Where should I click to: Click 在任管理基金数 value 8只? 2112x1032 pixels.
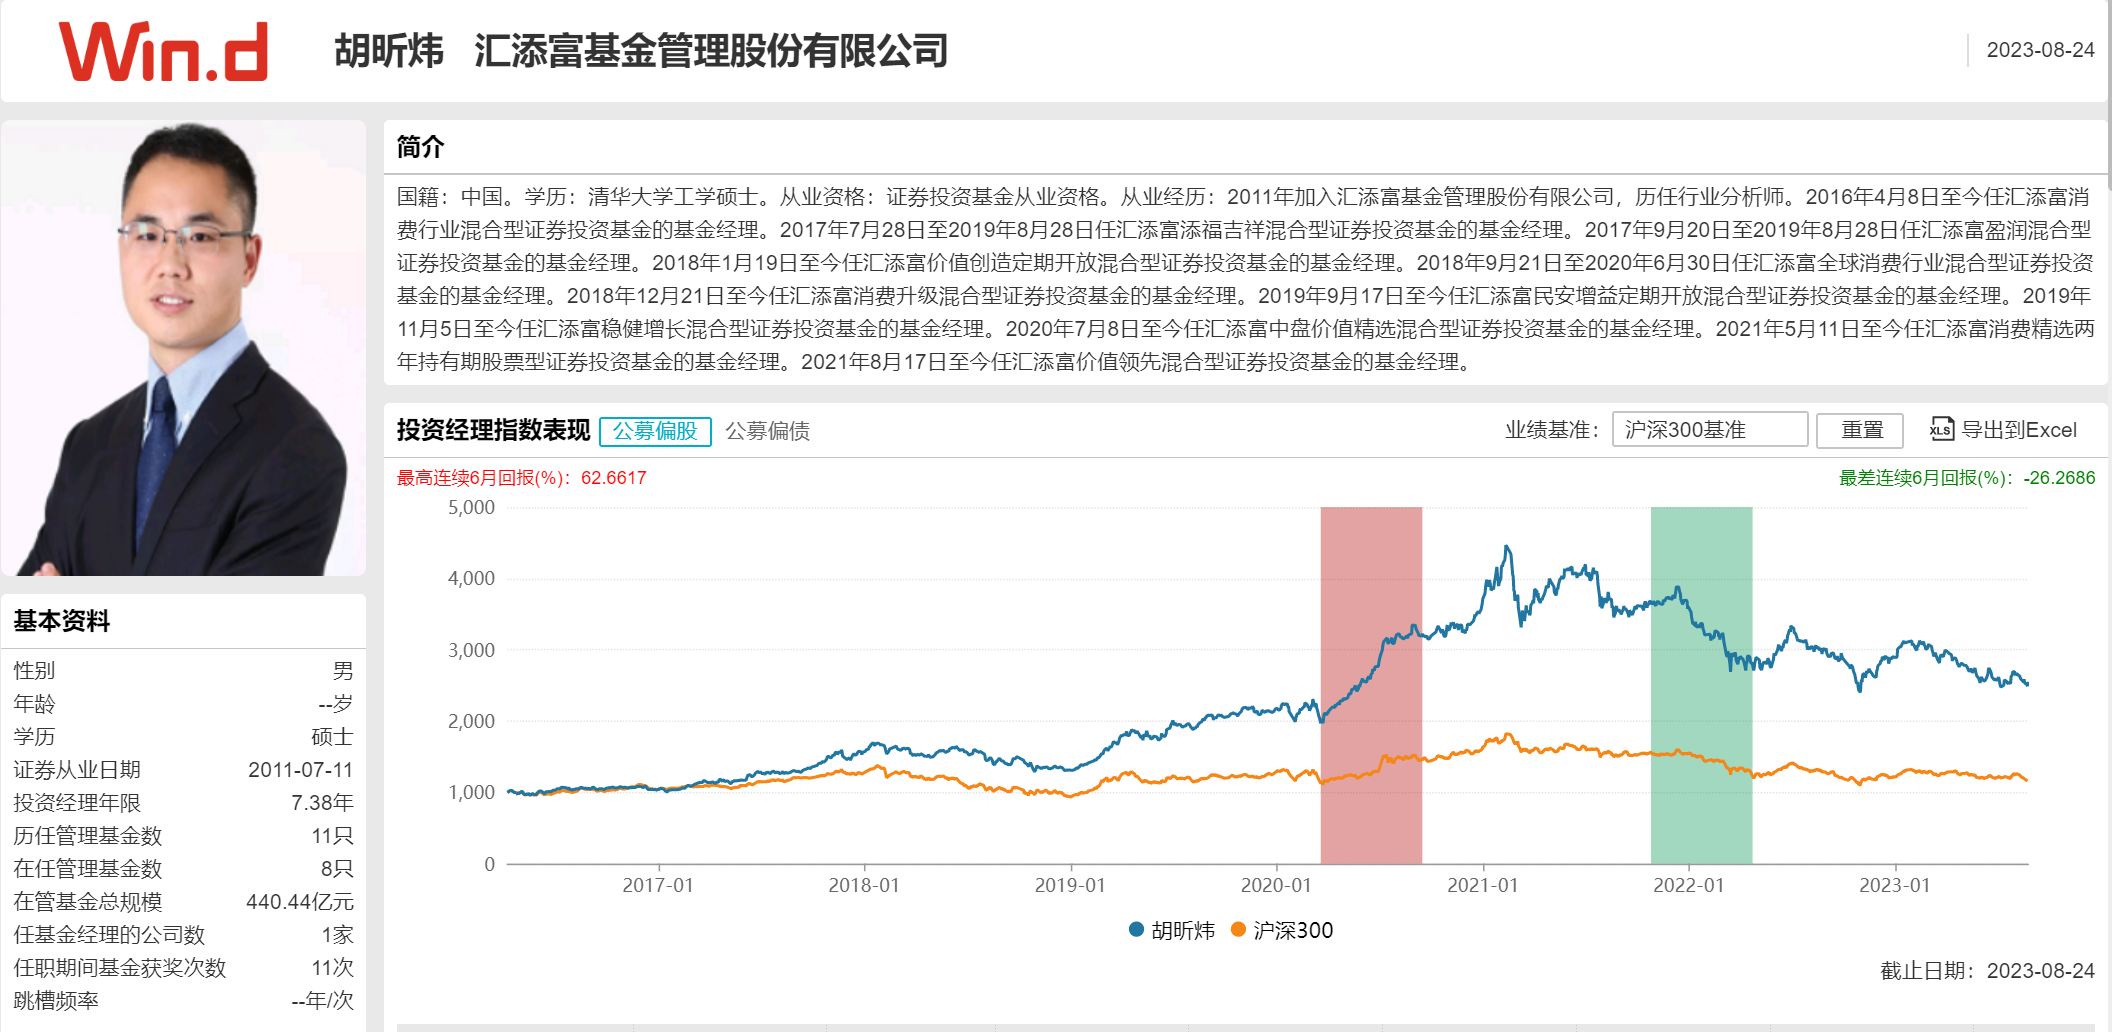[337, 869]
